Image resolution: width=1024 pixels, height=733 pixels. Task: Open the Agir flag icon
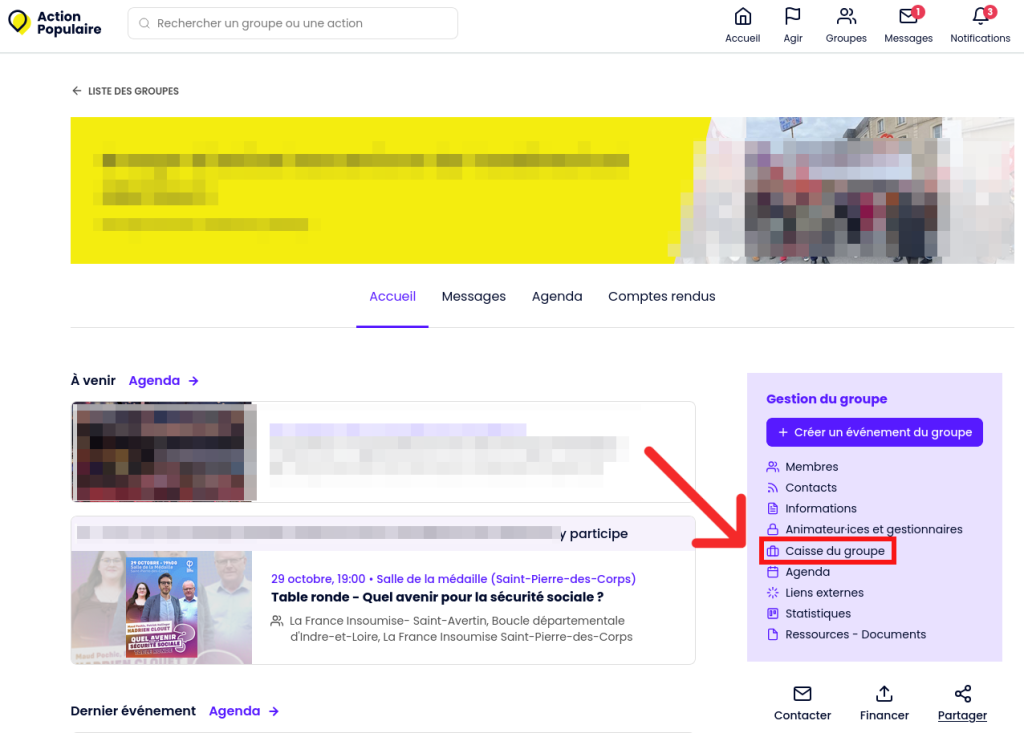[x=793, y=16]
